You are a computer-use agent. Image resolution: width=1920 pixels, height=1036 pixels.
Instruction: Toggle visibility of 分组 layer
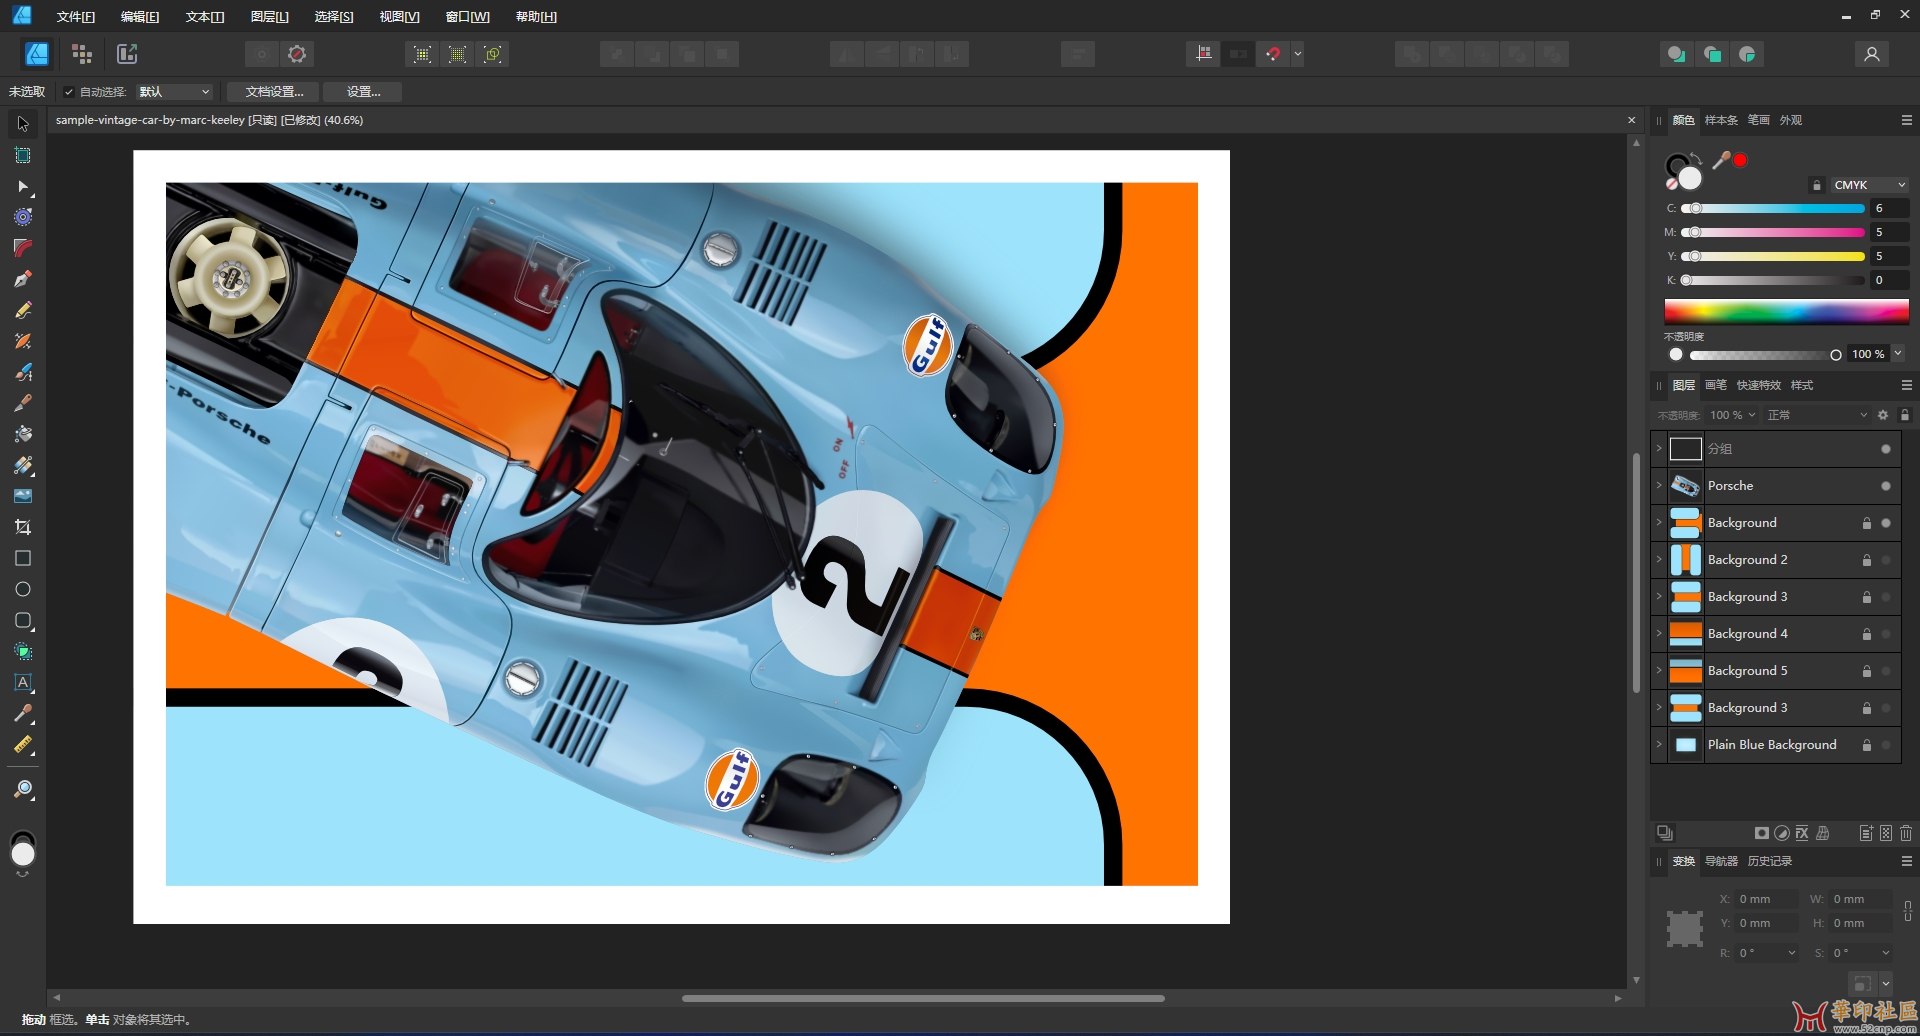[x=1886, y=449]
